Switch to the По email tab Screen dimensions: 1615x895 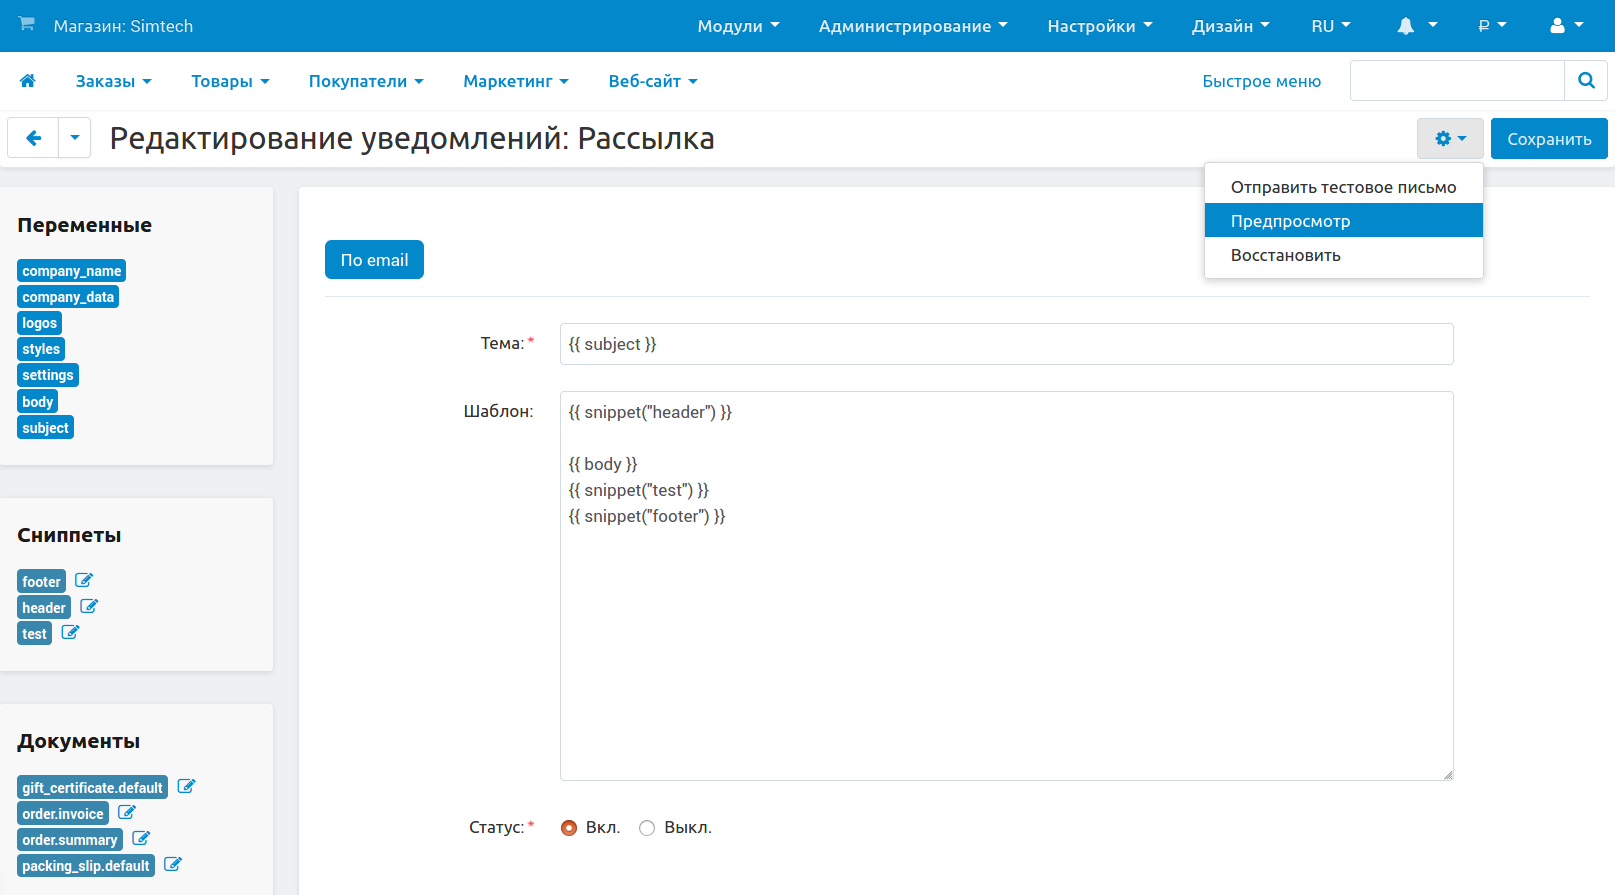[374, 260]
